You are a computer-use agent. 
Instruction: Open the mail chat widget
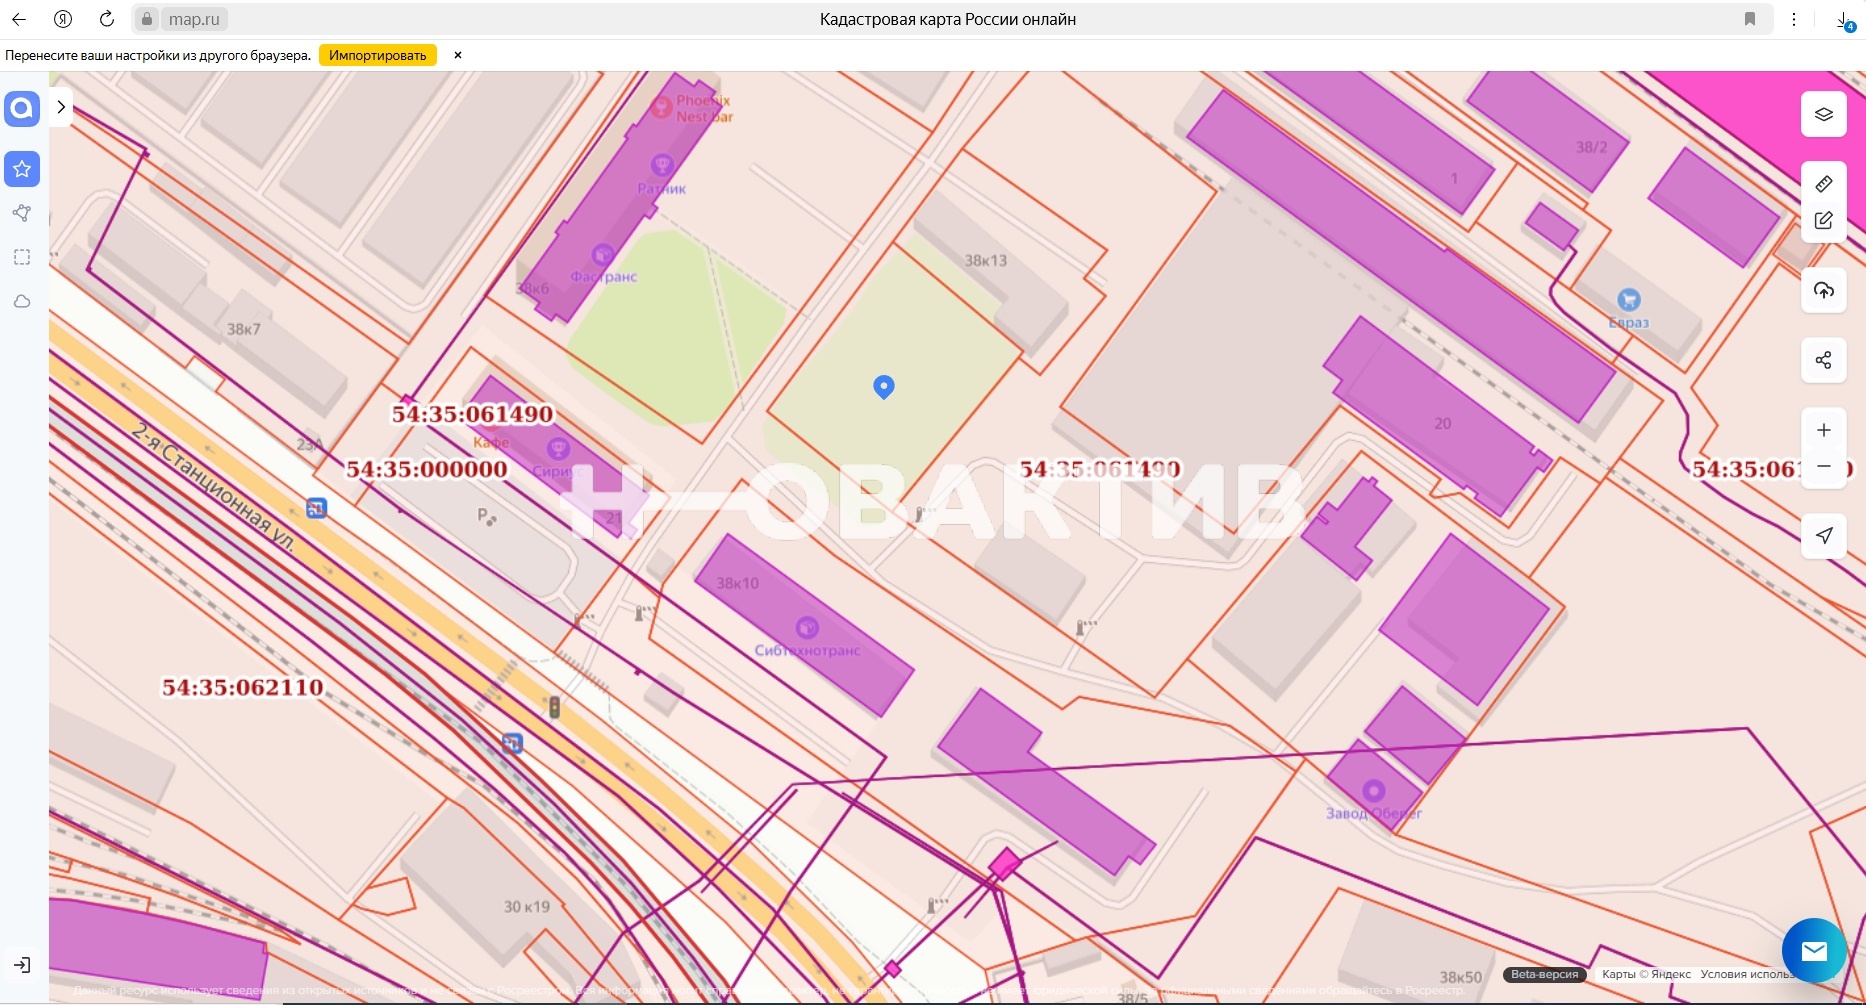pos(1813,950)
